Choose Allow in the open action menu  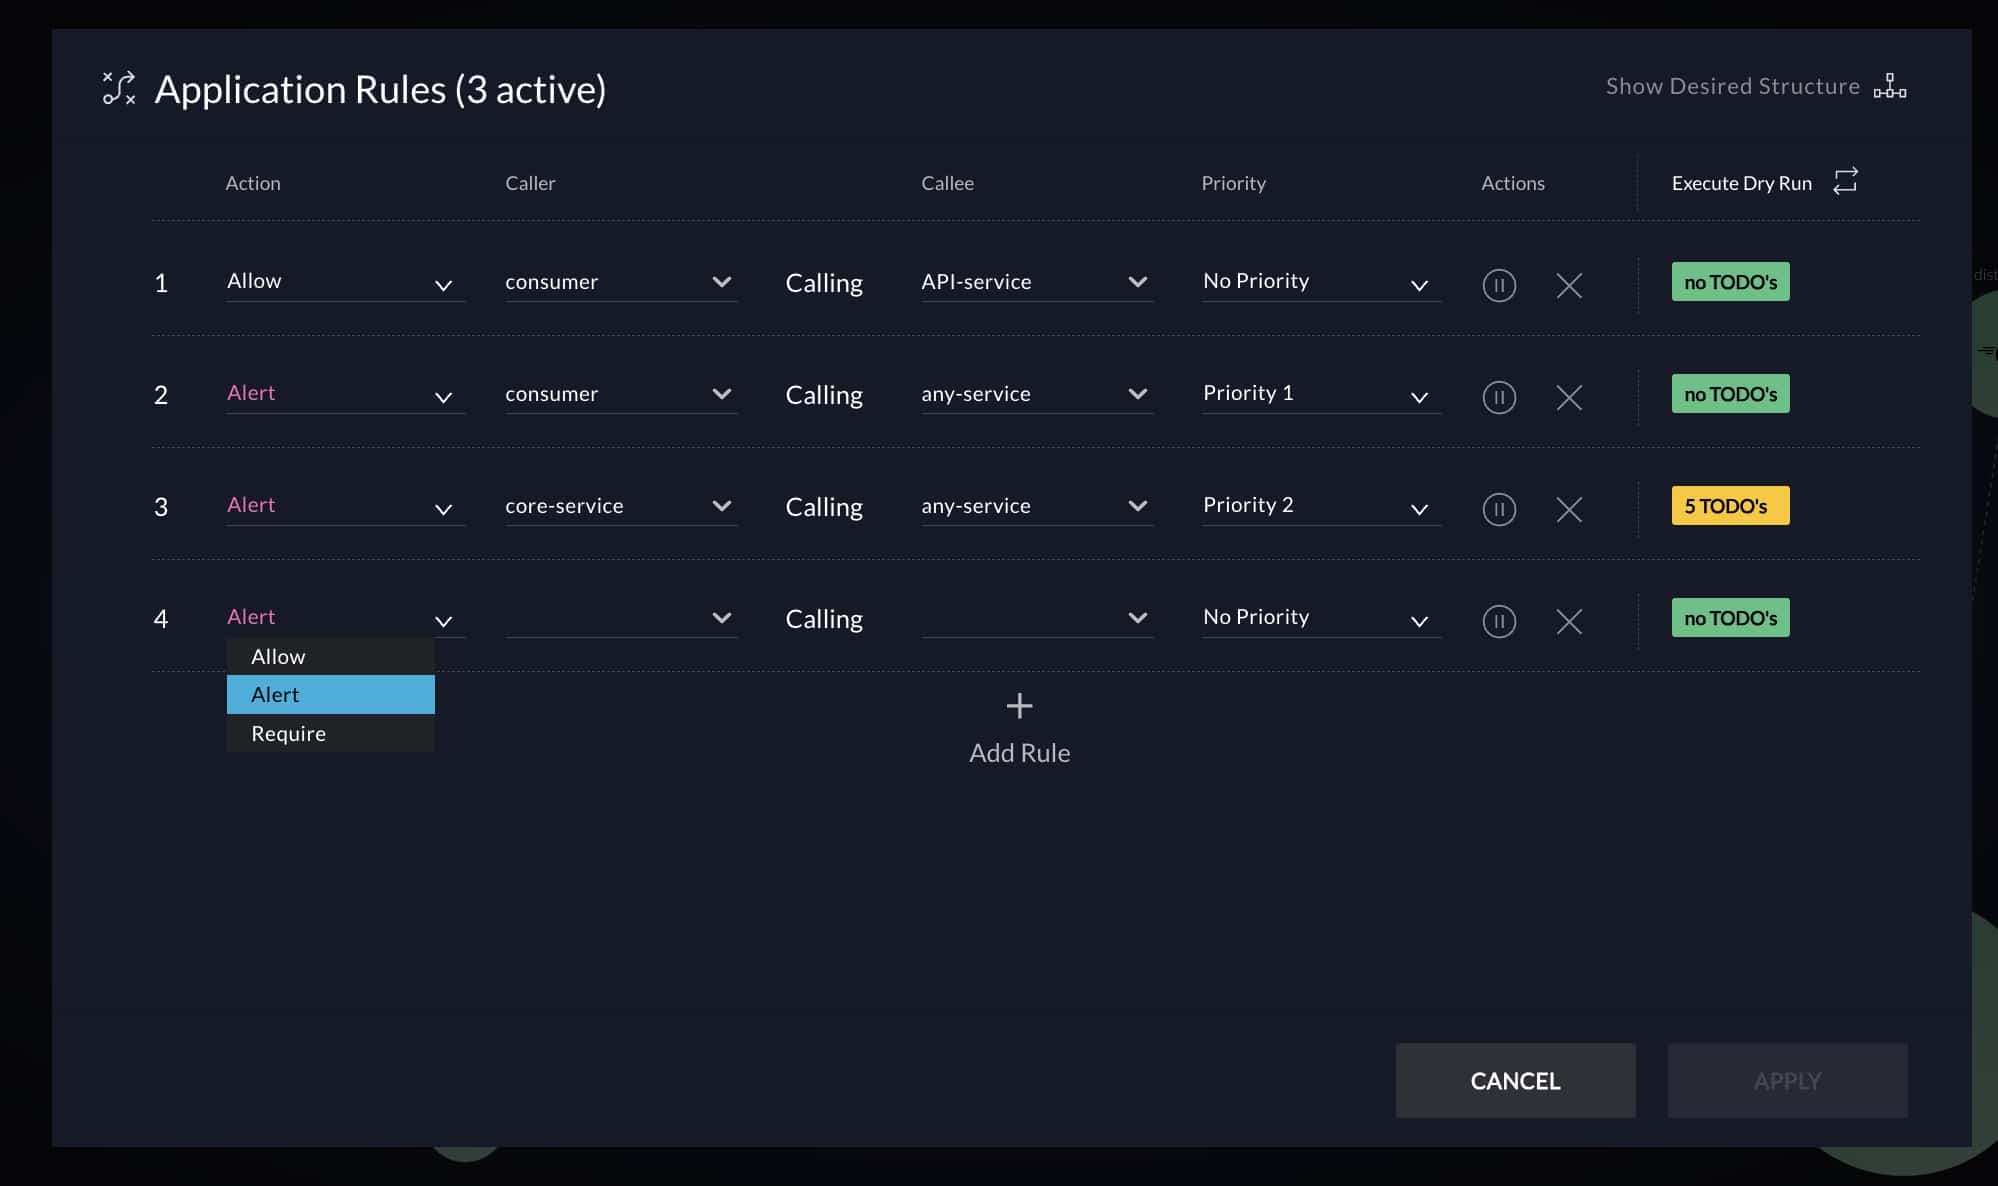[x=278, y=656]
